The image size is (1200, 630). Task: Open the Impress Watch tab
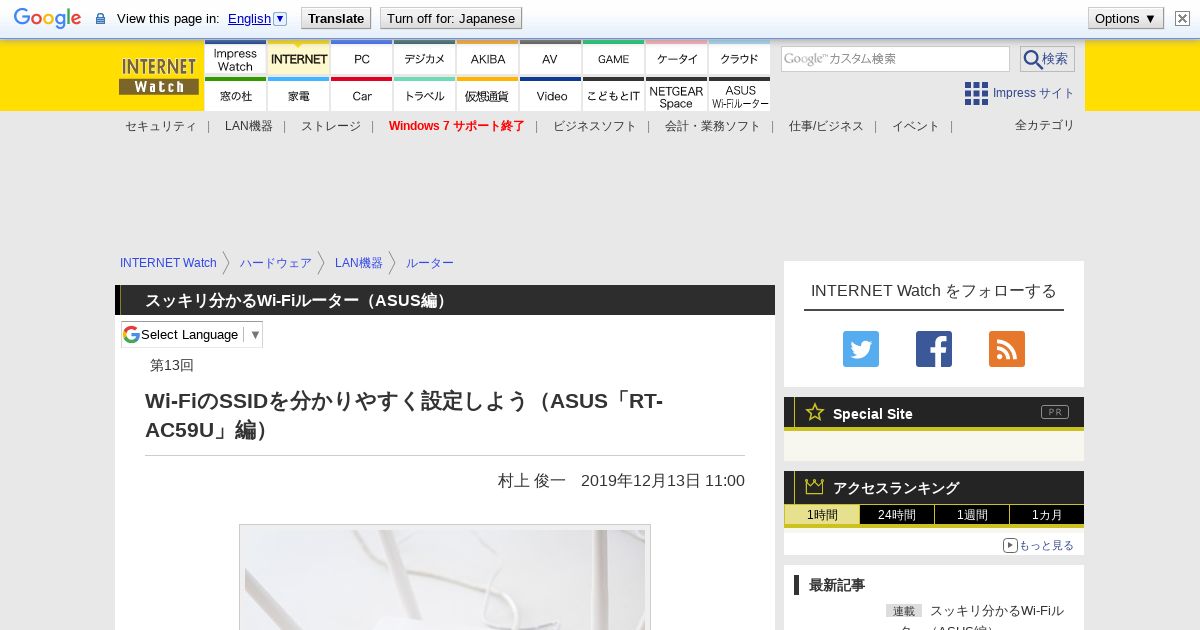pos(235,58)
